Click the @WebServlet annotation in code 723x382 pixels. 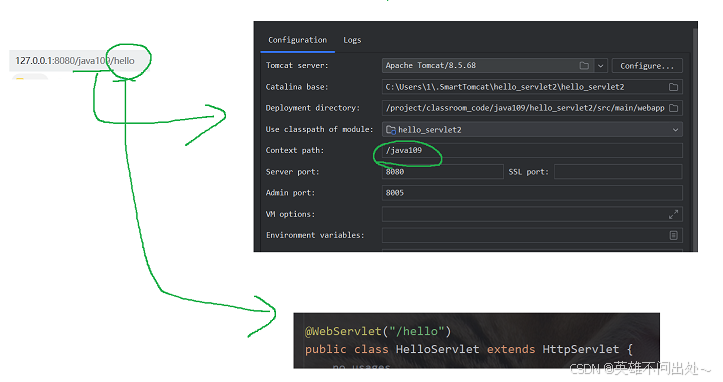(343, 331)
